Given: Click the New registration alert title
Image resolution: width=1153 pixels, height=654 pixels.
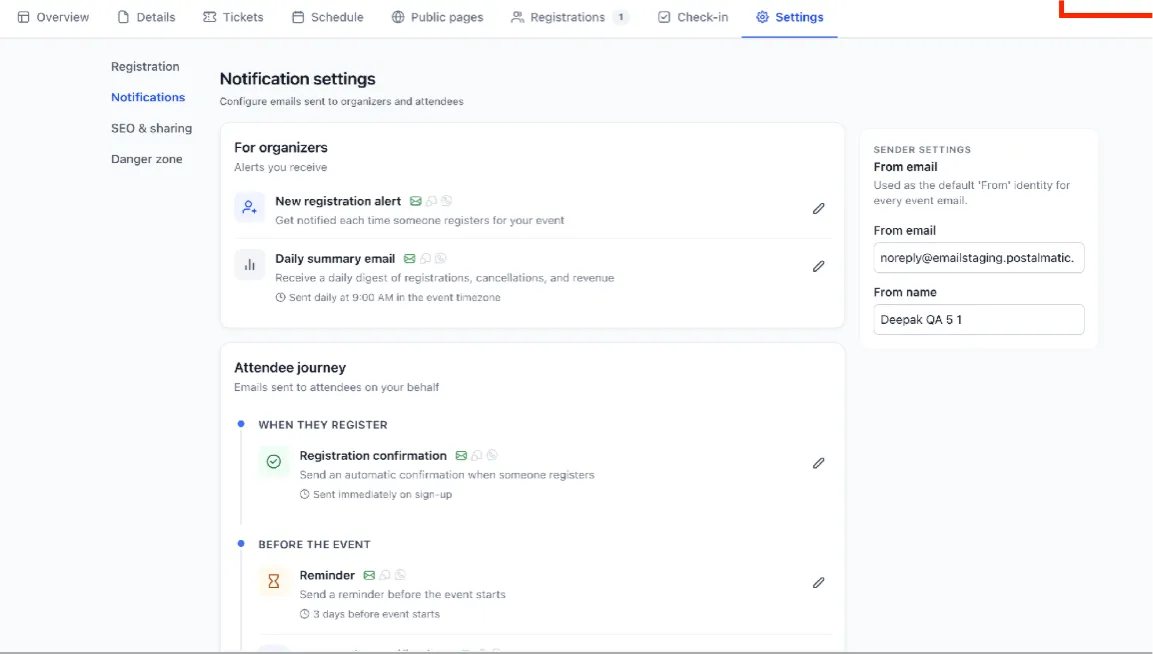Looking at the screenshot, I should tap(338, 201).
